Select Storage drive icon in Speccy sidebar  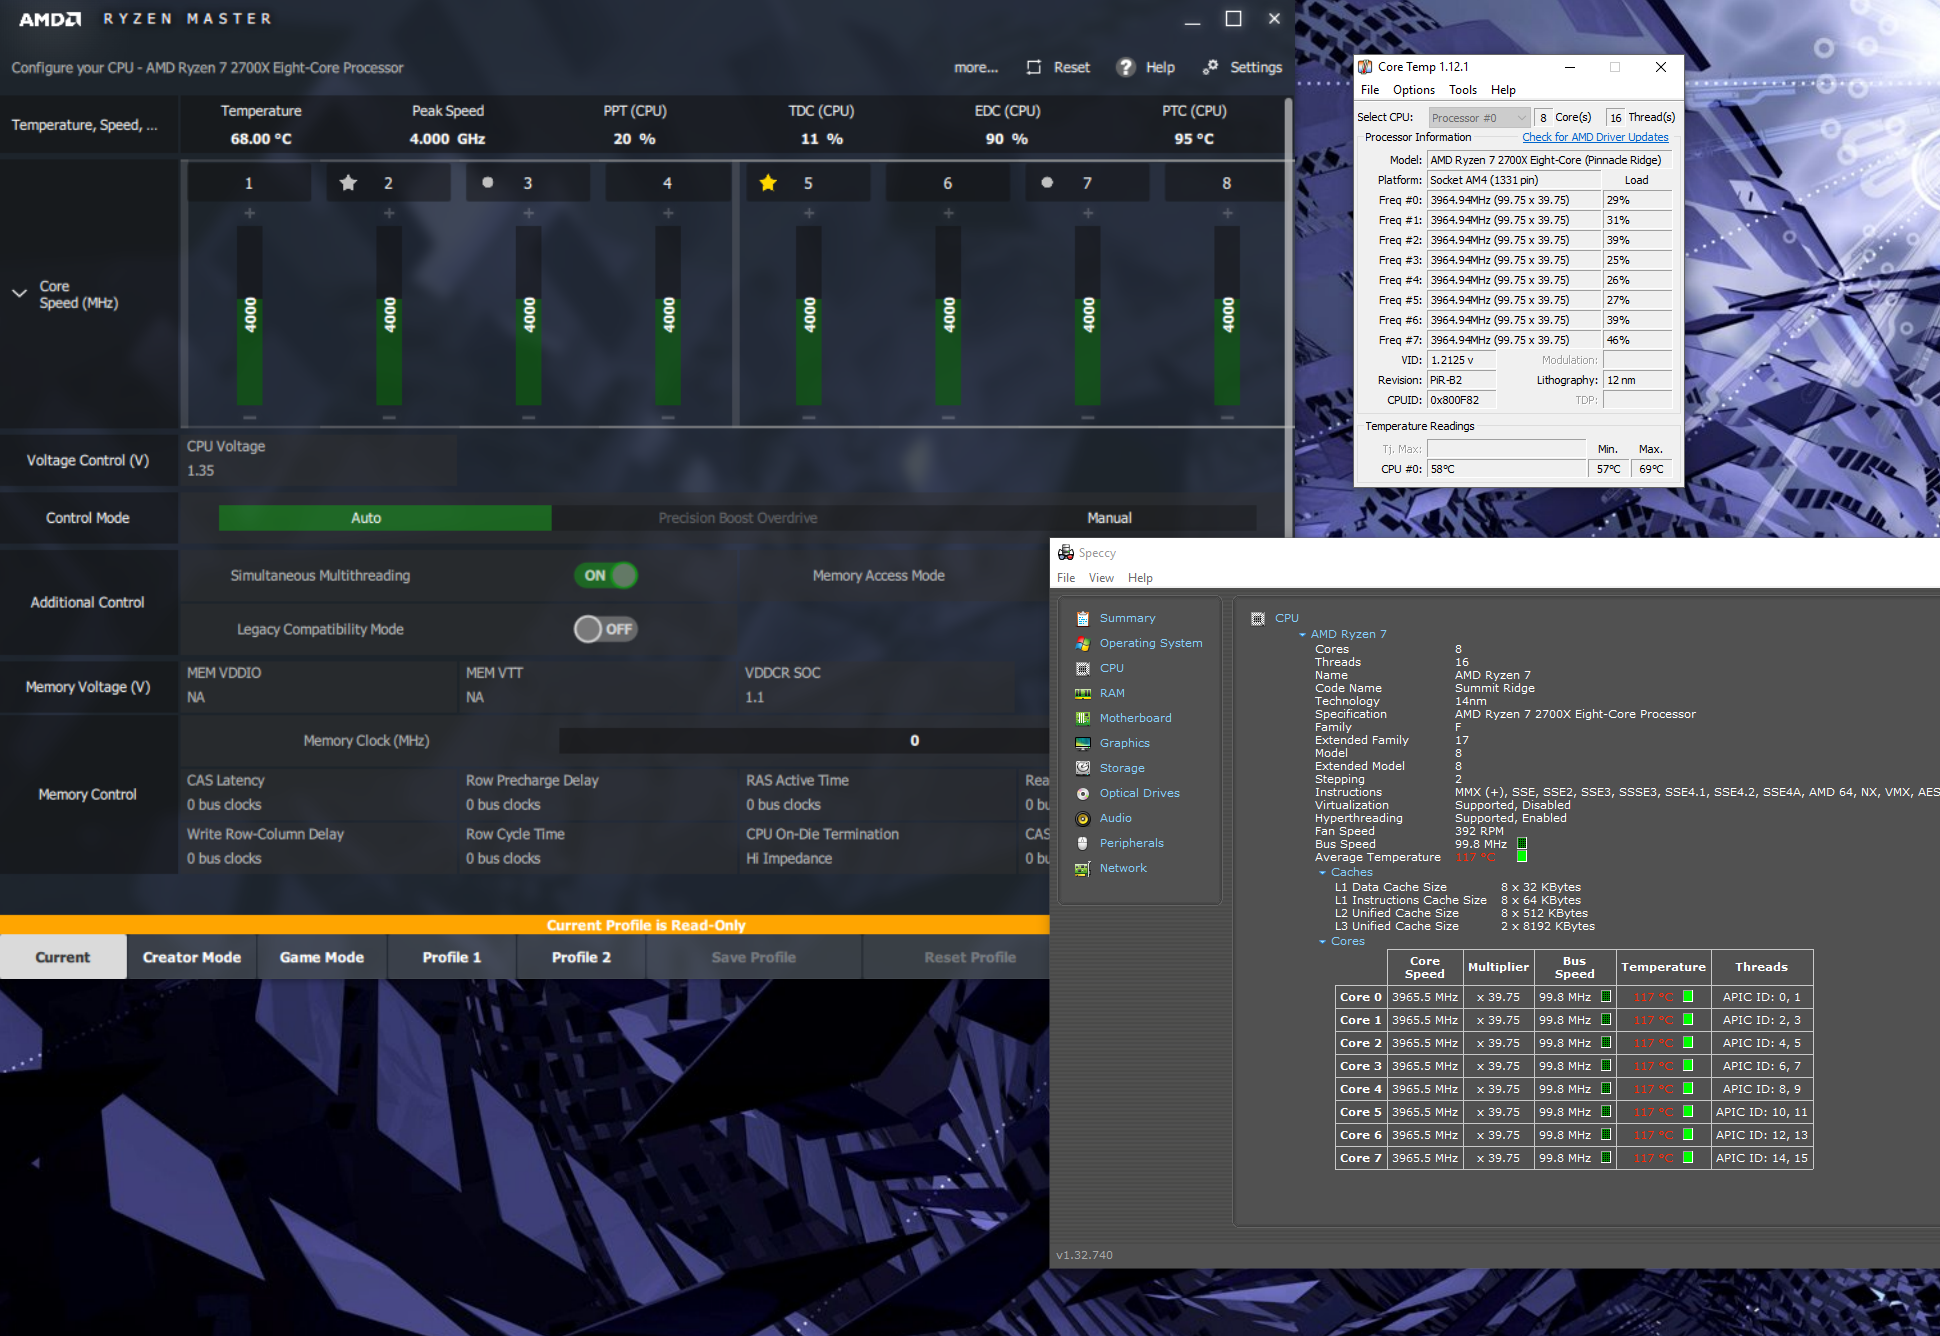pyautogui.click(x=1082, y=768)
